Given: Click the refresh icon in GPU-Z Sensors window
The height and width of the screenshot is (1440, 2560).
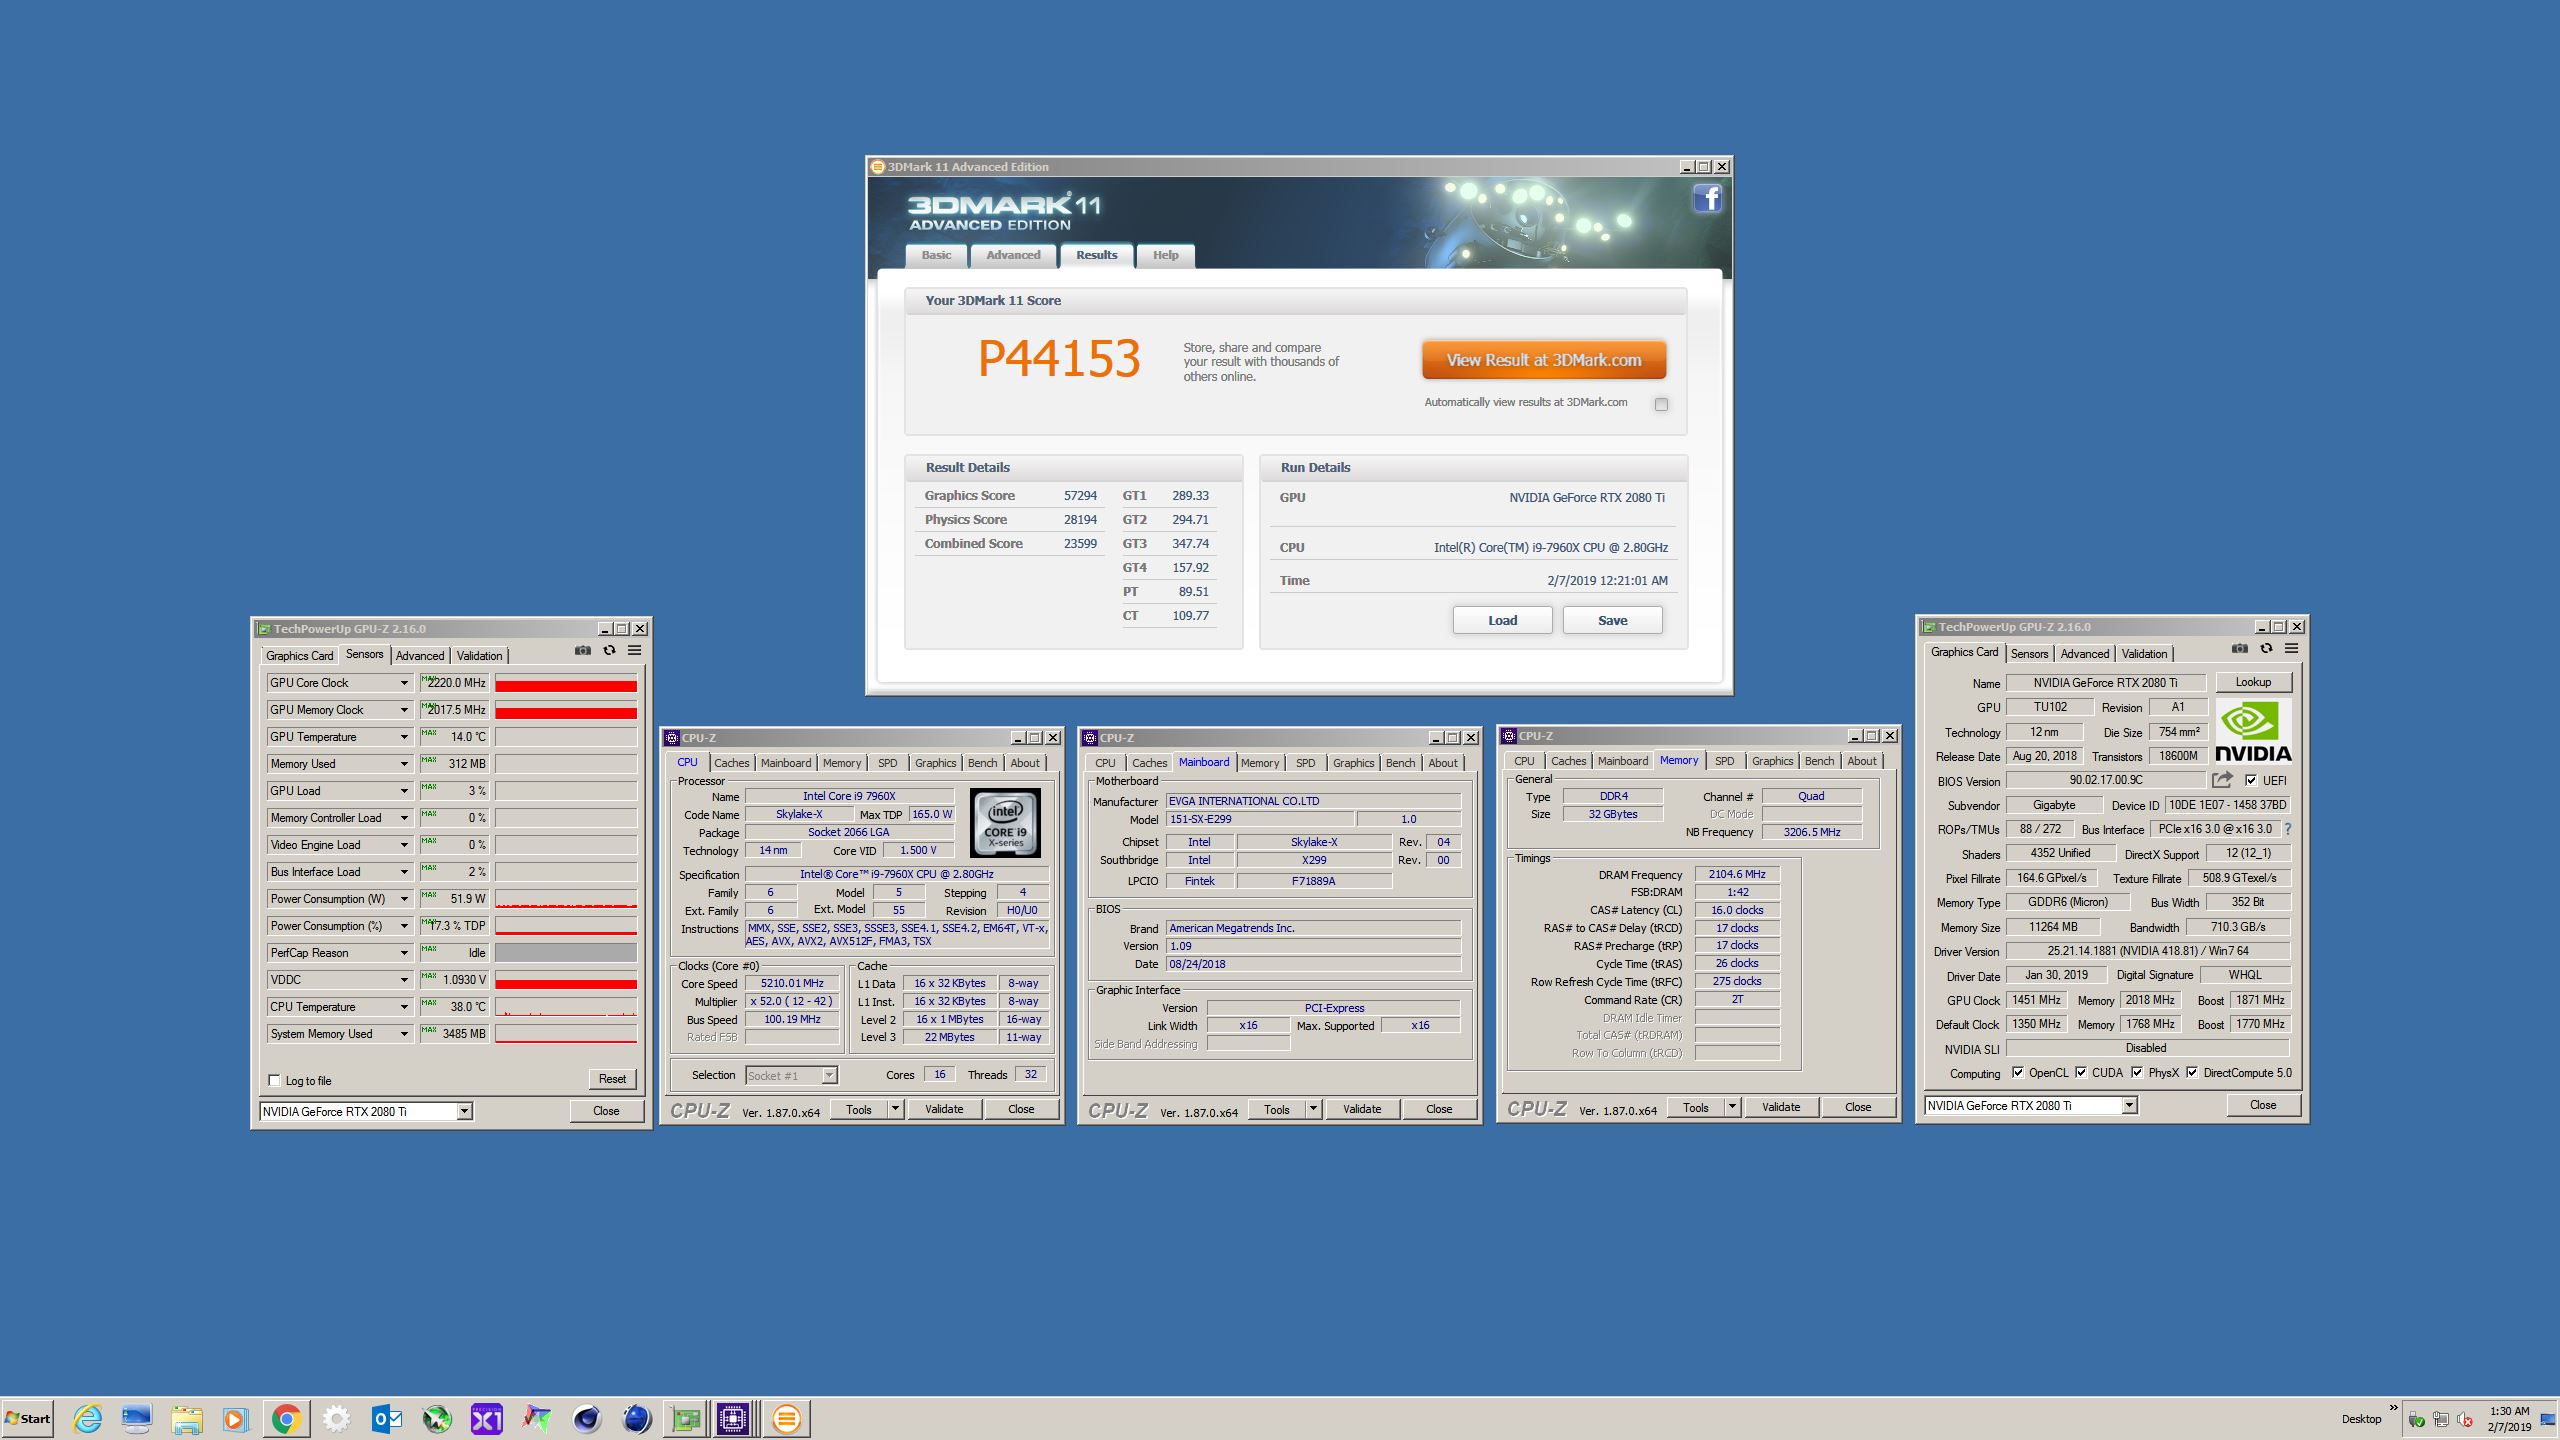Looking at the screenshot, I should point(609,651).
